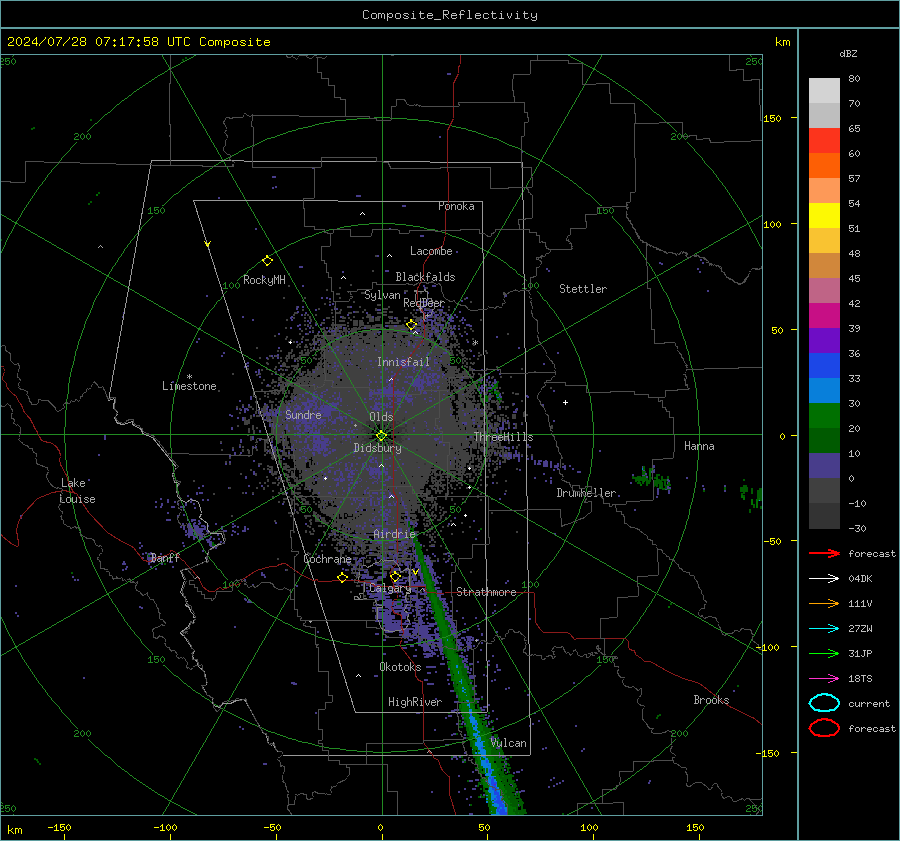The width and height of the screenshot is (900, 841).
Task: Click the dBZ legend heading
Action: click(x=848, y=53)
